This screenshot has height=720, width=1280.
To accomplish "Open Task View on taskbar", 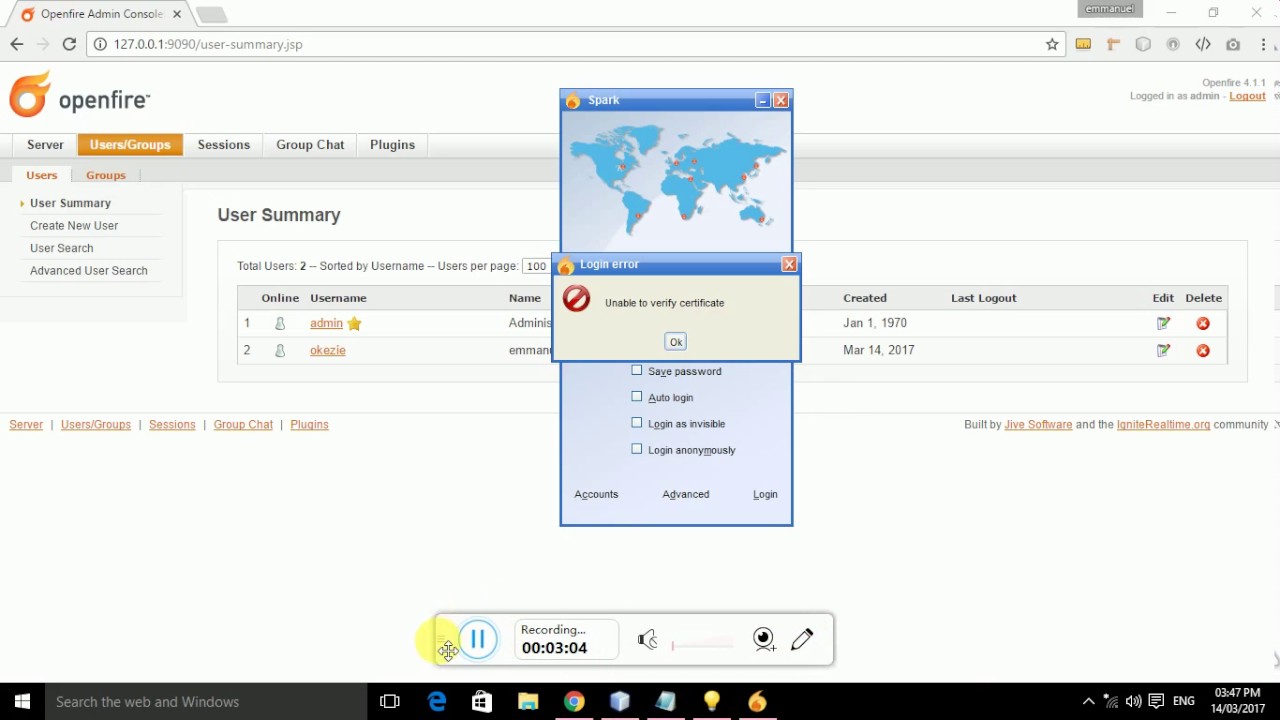I will click(390, 702).
